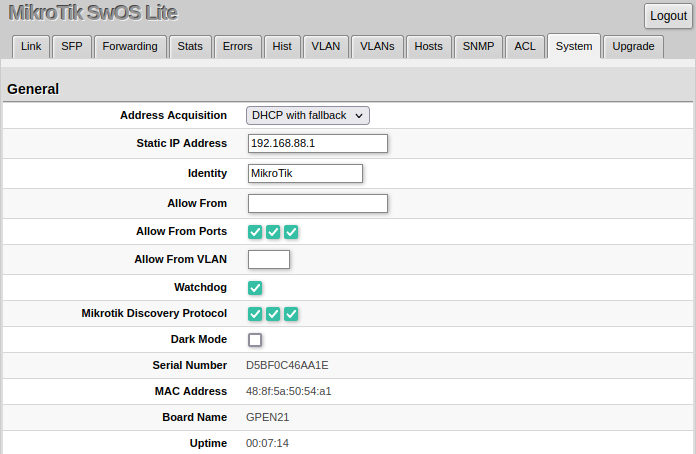696x454 pixels.
Task: Open the Hist tab
Action: tap(282, 47)
